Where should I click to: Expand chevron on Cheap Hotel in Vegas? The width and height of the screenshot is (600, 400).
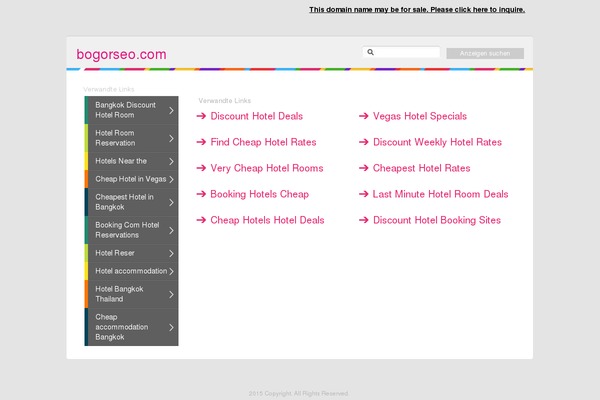(x=171, y=179)
